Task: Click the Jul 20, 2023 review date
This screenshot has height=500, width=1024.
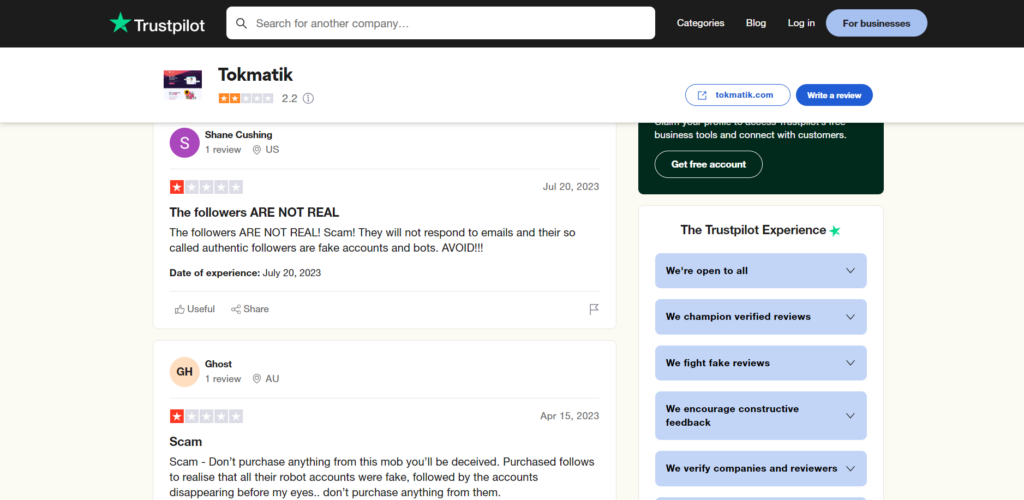Action: 571,187
